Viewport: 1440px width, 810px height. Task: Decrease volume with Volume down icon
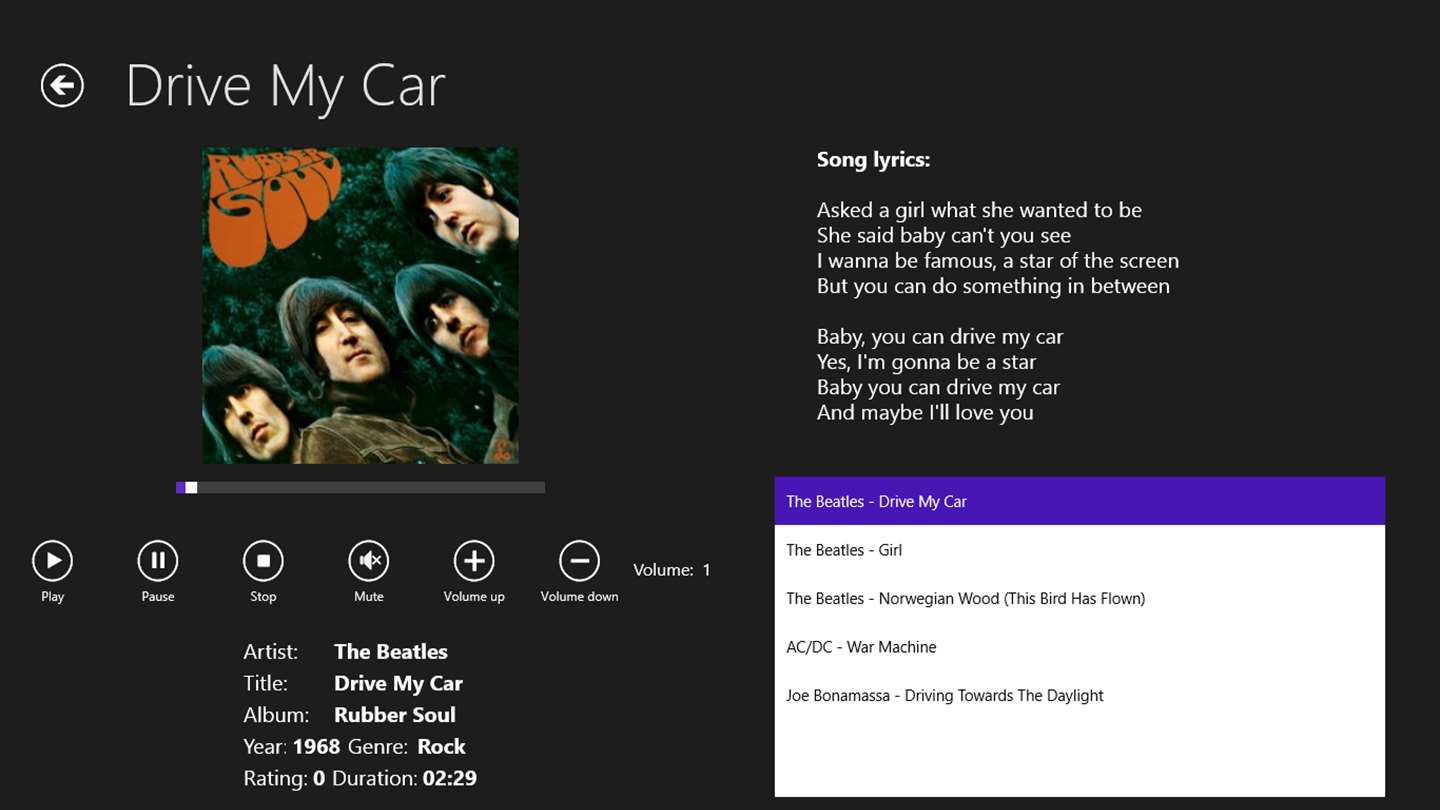(x=579, y=561)
